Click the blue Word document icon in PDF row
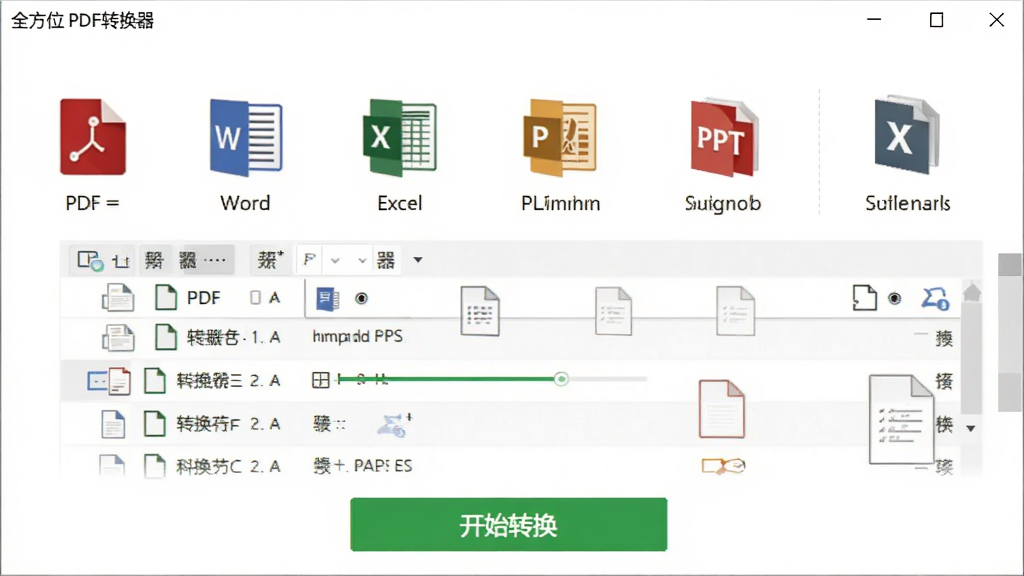 tap(328, 298)
